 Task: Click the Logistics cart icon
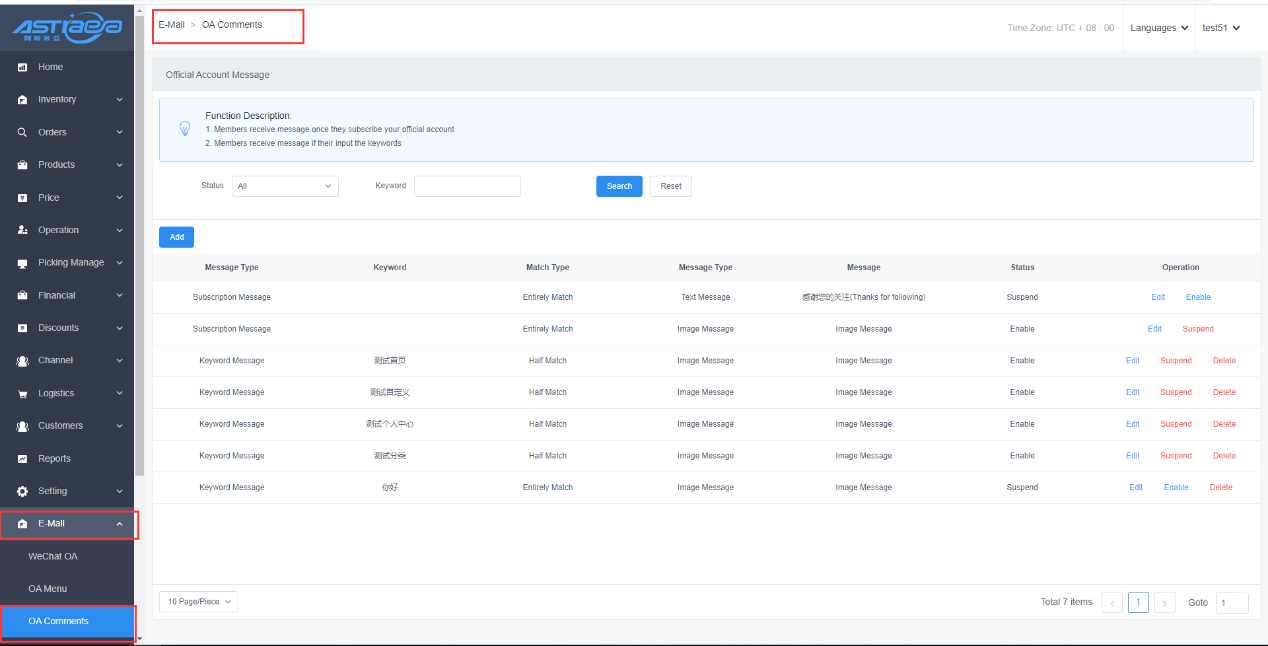[x=22, y=394]
